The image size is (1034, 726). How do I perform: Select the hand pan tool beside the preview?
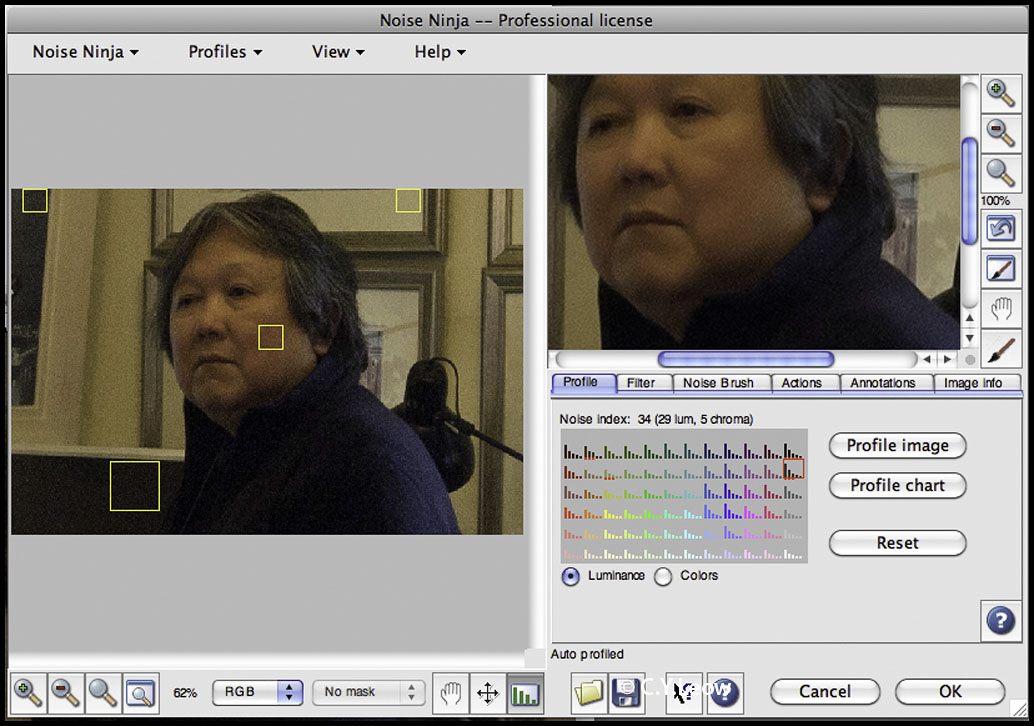tap(1001, 309)
